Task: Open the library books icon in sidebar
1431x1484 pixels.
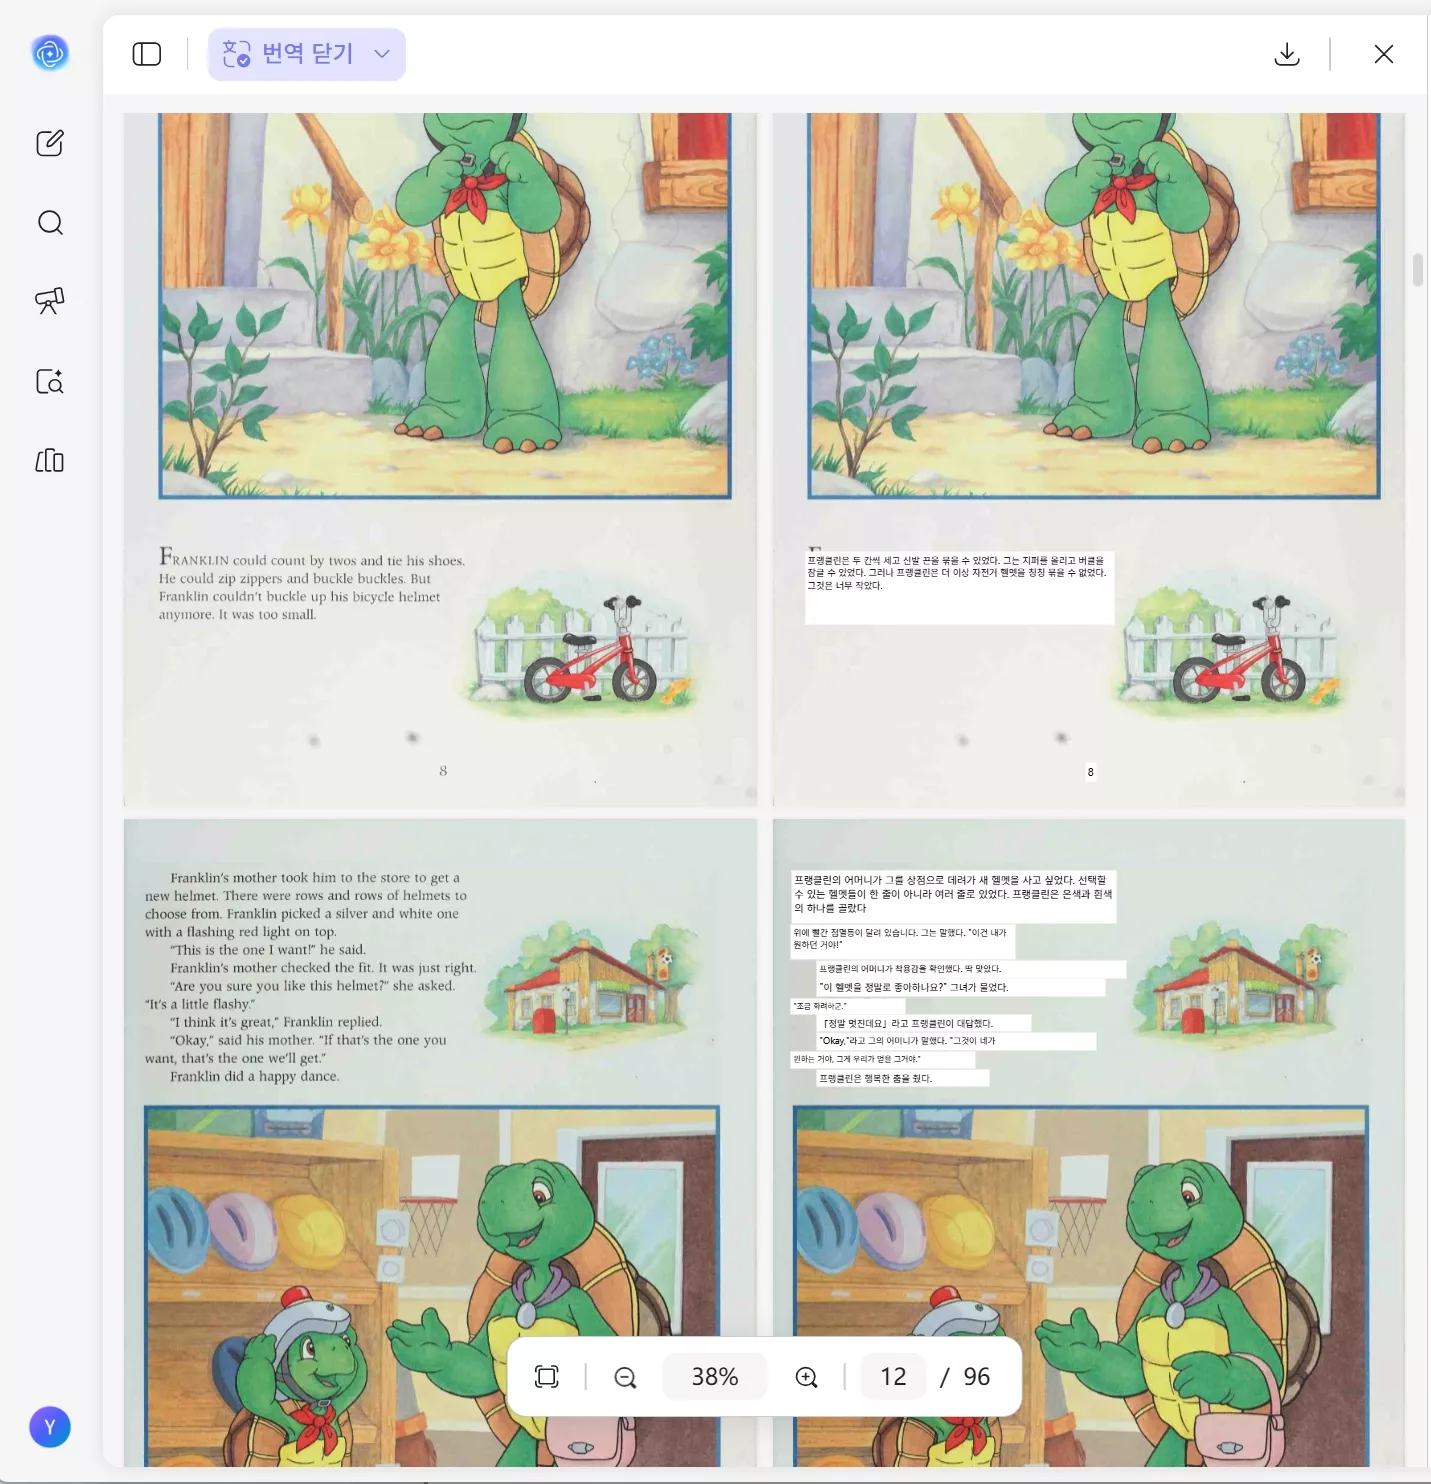Action: coord(50,460)
